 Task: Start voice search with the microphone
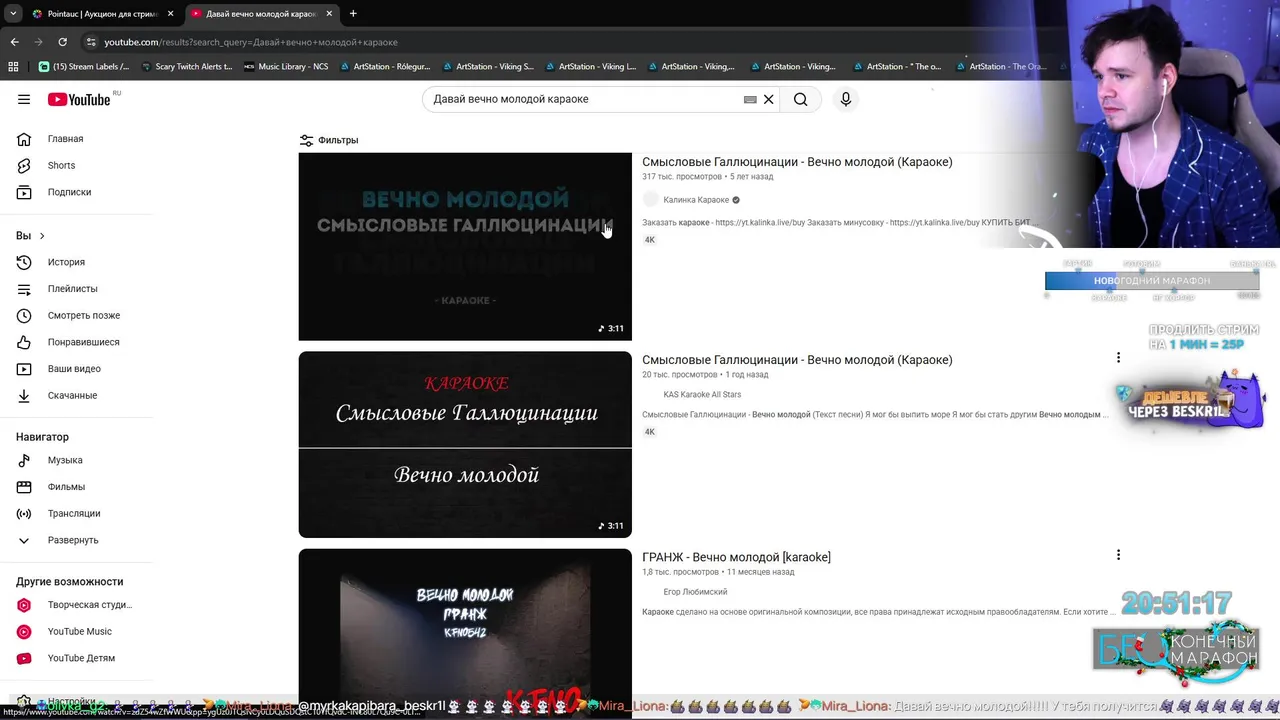click(x=846, y=99)
